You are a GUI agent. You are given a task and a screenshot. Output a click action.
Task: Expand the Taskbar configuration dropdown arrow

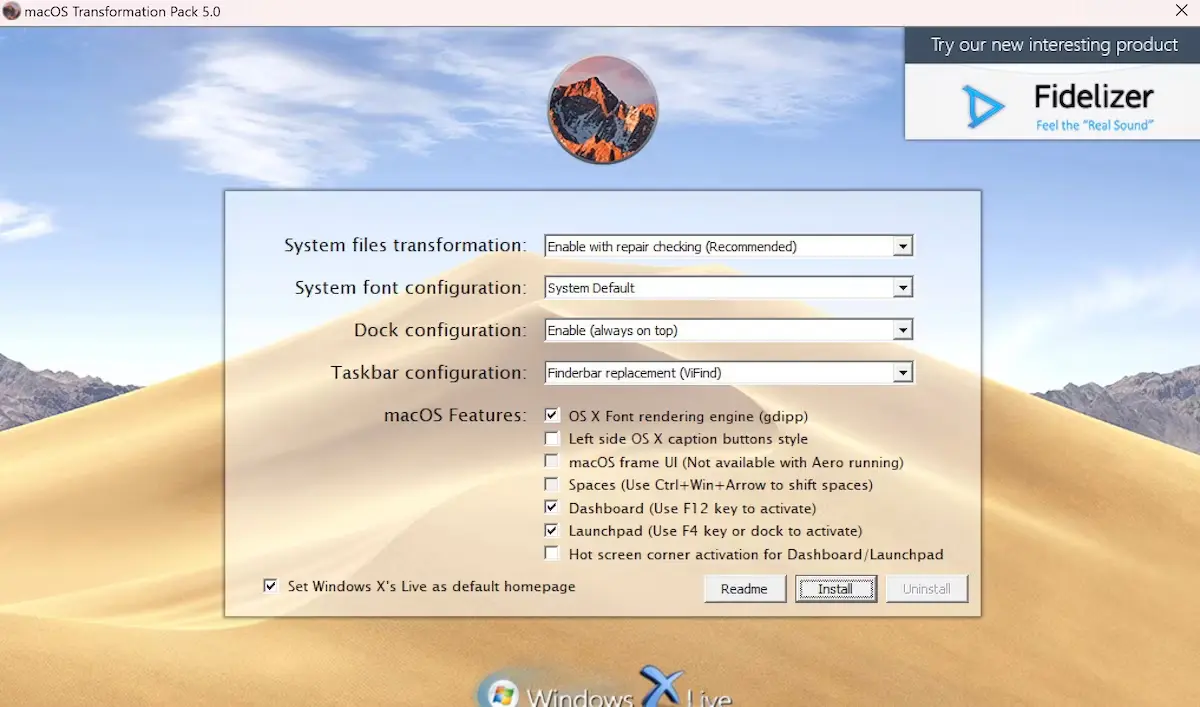(x=903, y=373)
